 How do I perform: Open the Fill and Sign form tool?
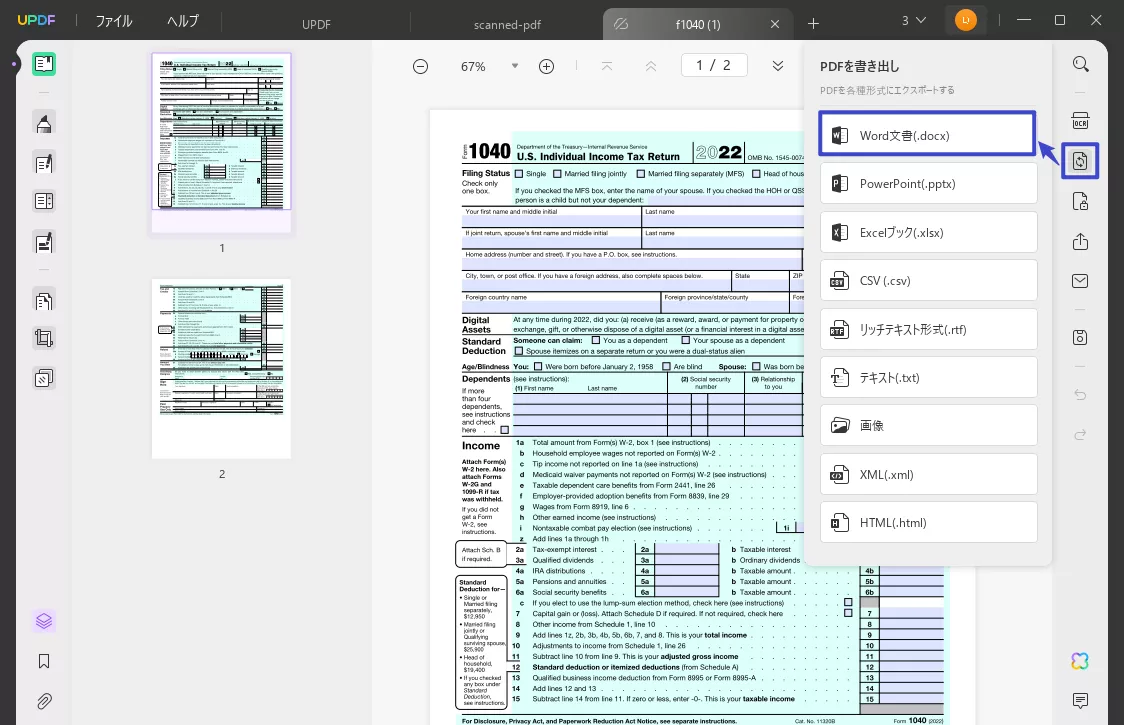coord(44,243)
